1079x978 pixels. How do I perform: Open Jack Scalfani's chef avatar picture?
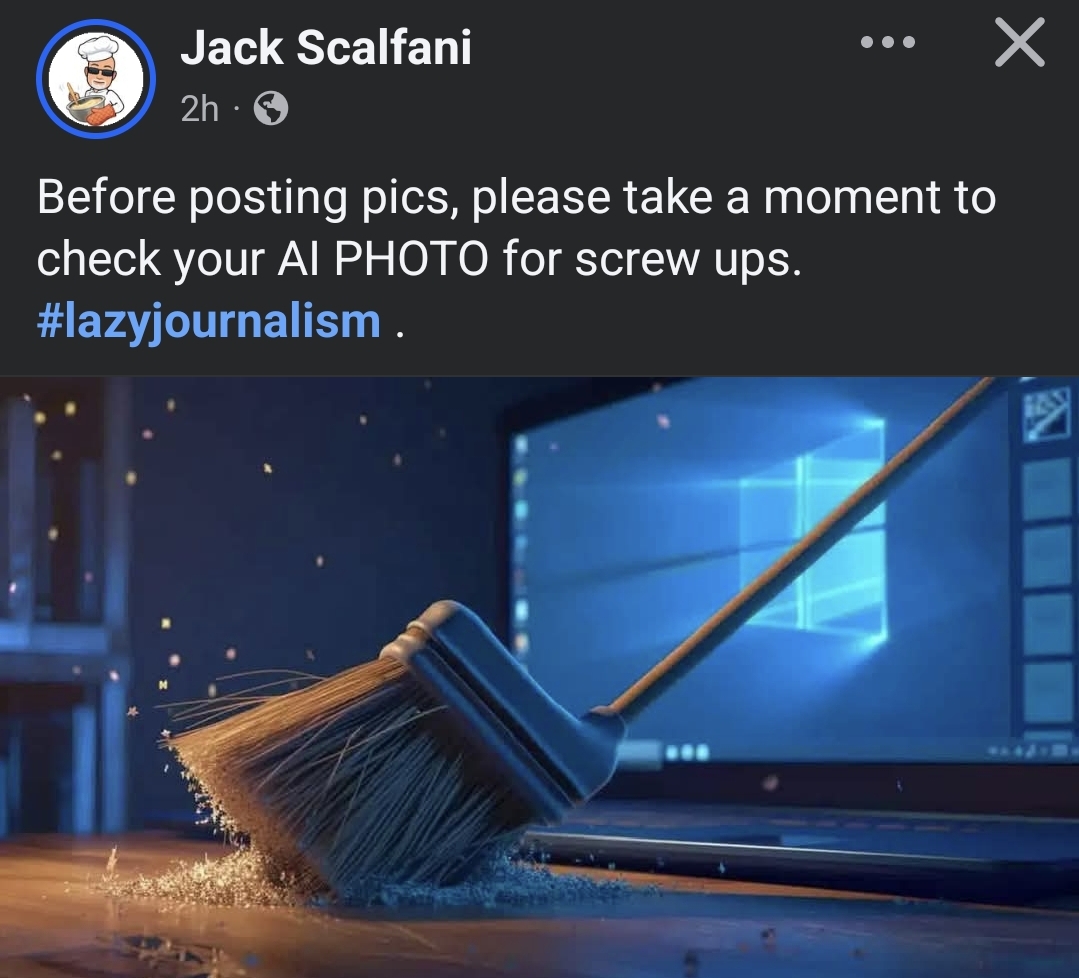pos(96,78)
